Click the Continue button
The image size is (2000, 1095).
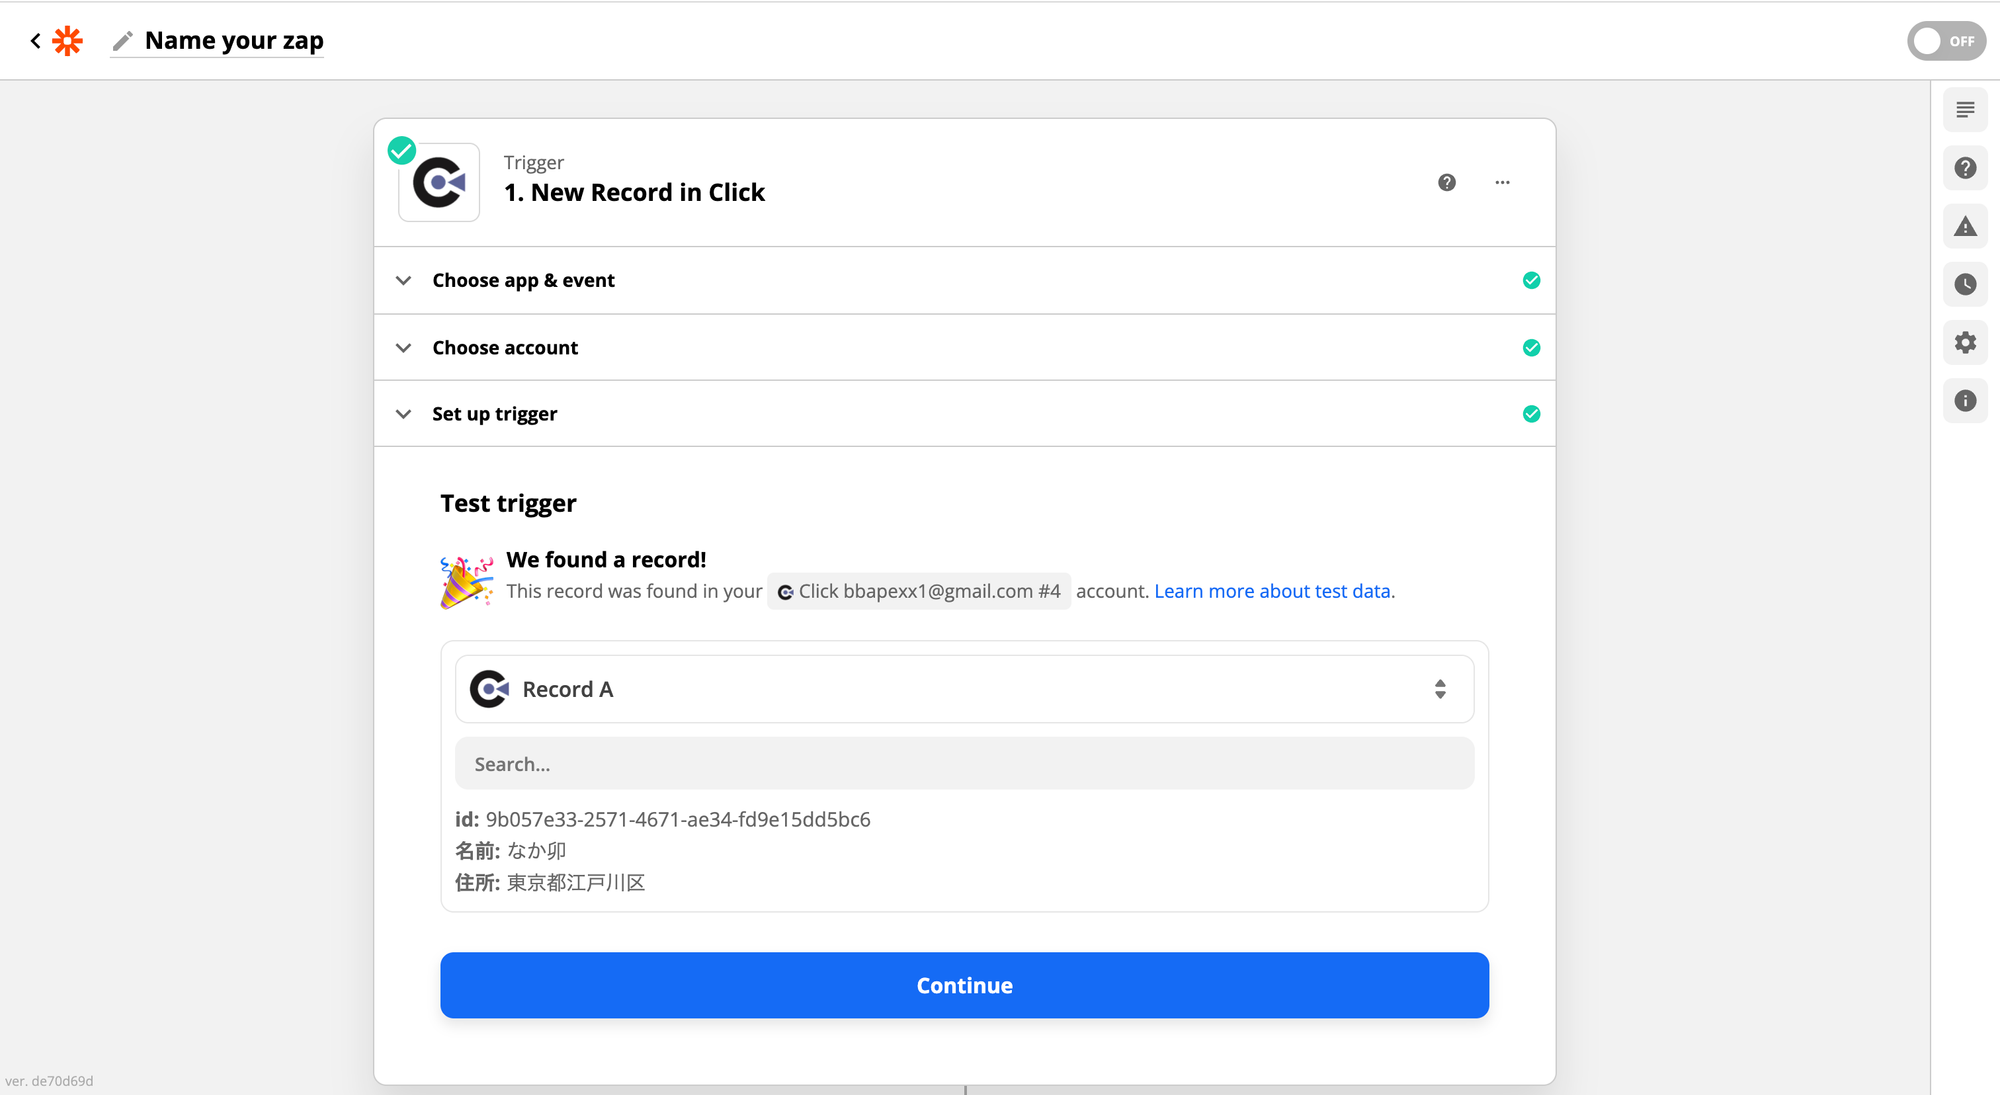(x=964, y=985)
